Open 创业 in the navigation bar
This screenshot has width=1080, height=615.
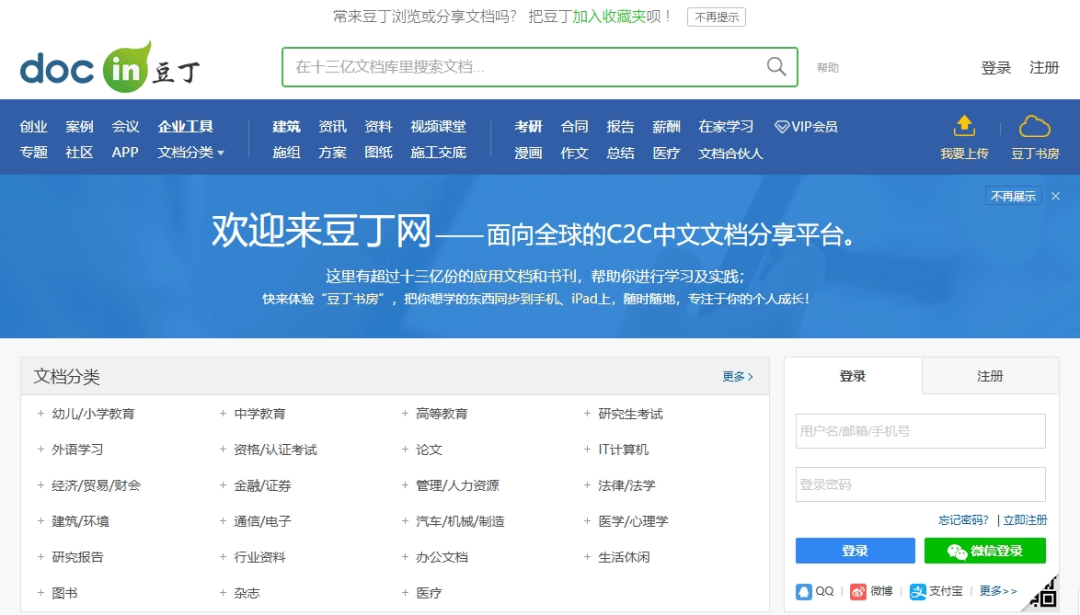pos(33,126)
